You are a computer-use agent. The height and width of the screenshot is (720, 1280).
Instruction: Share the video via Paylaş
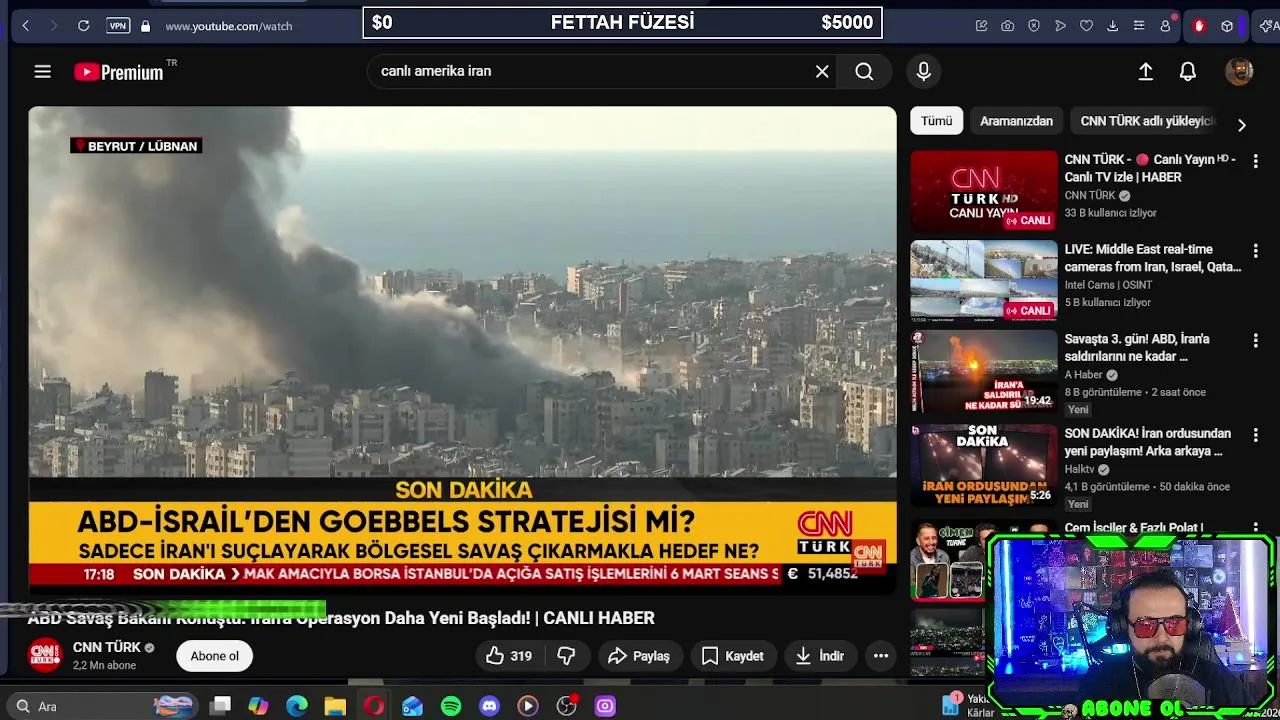pos(638,656)
